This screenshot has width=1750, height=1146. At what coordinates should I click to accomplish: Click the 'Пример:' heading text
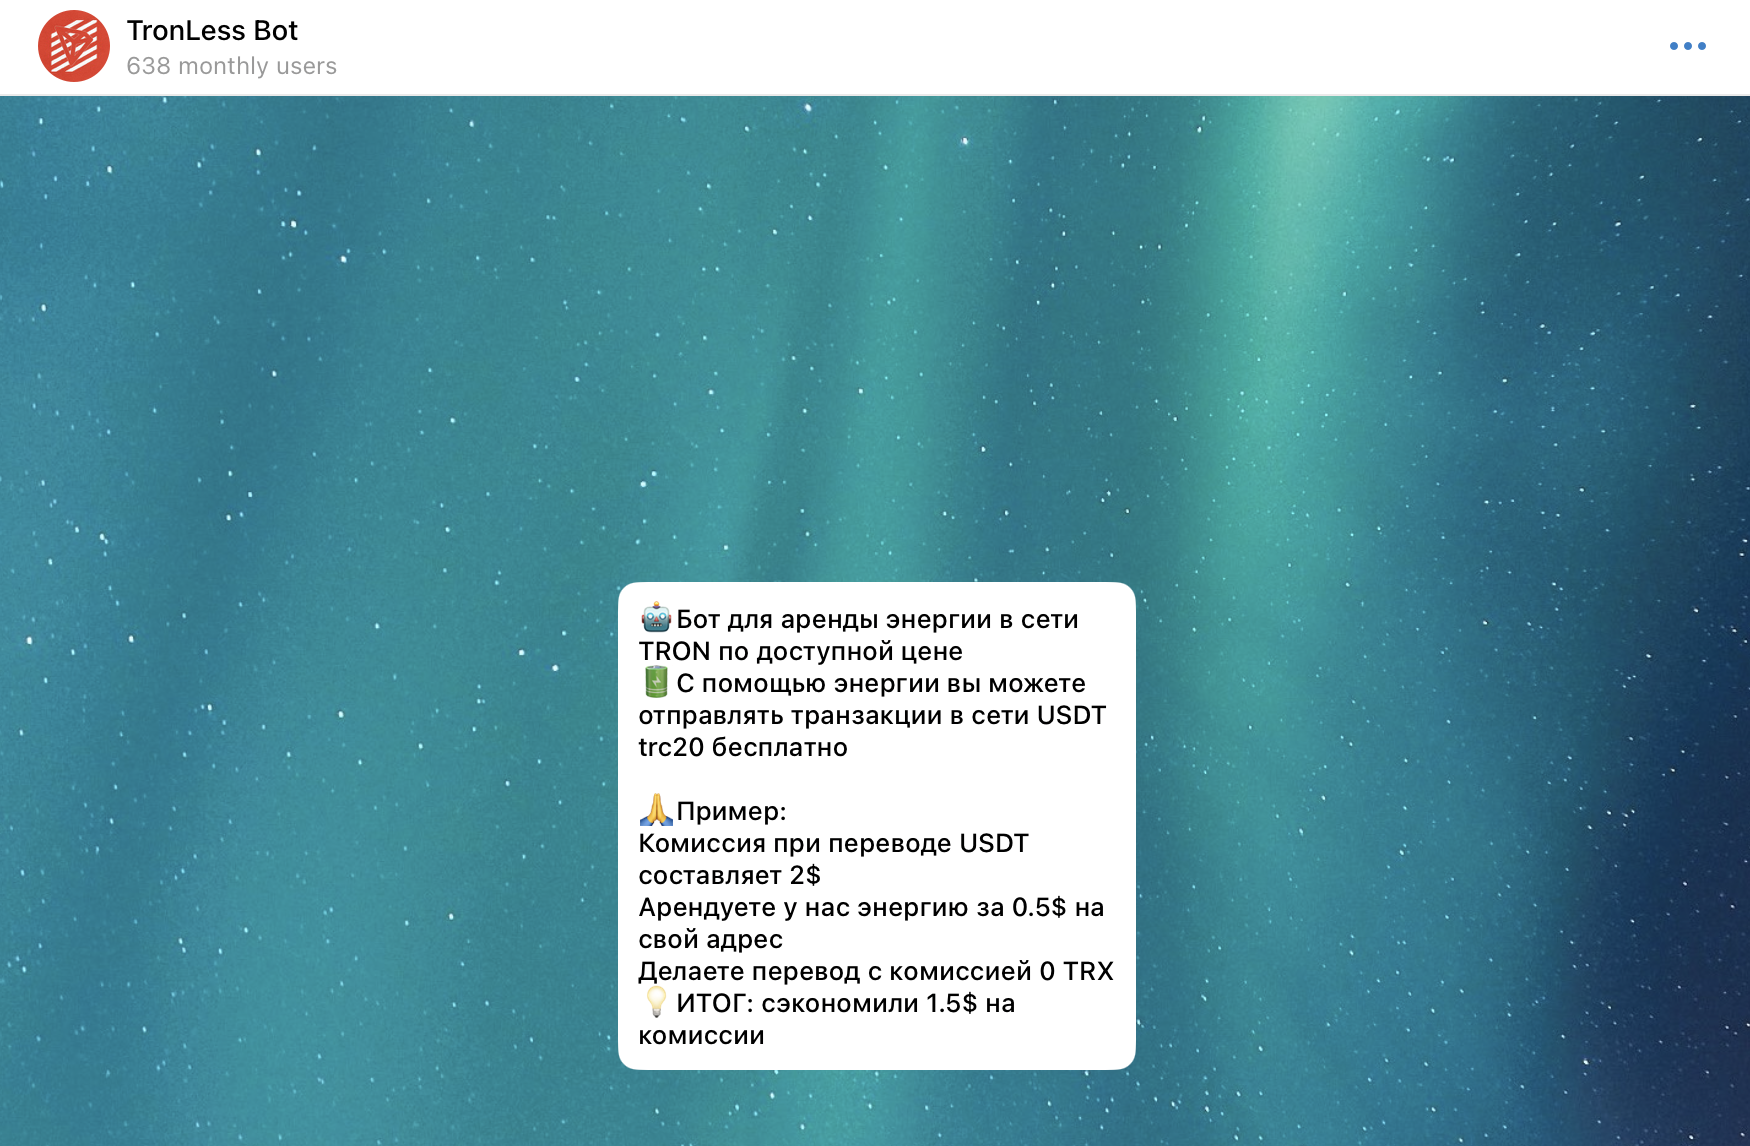tap(731, 812)
